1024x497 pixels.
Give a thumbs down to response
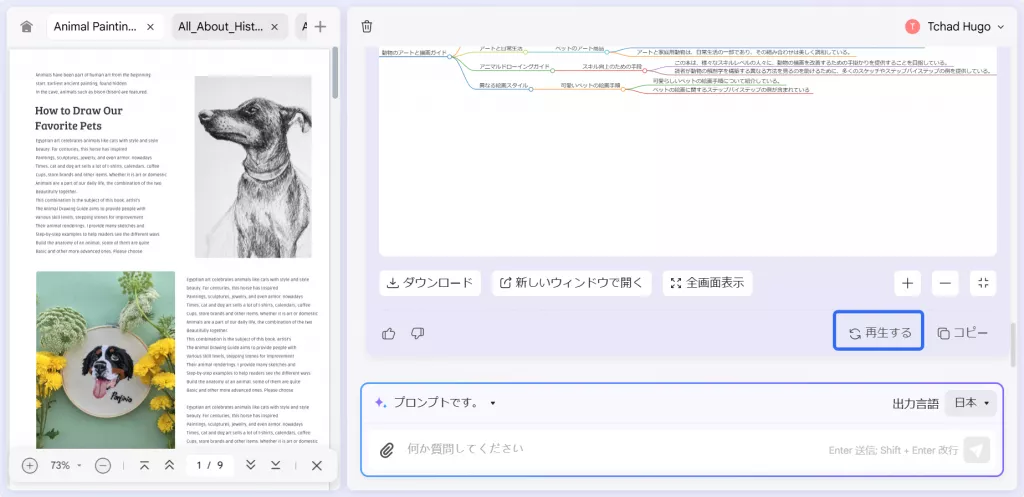coord(418,333)
